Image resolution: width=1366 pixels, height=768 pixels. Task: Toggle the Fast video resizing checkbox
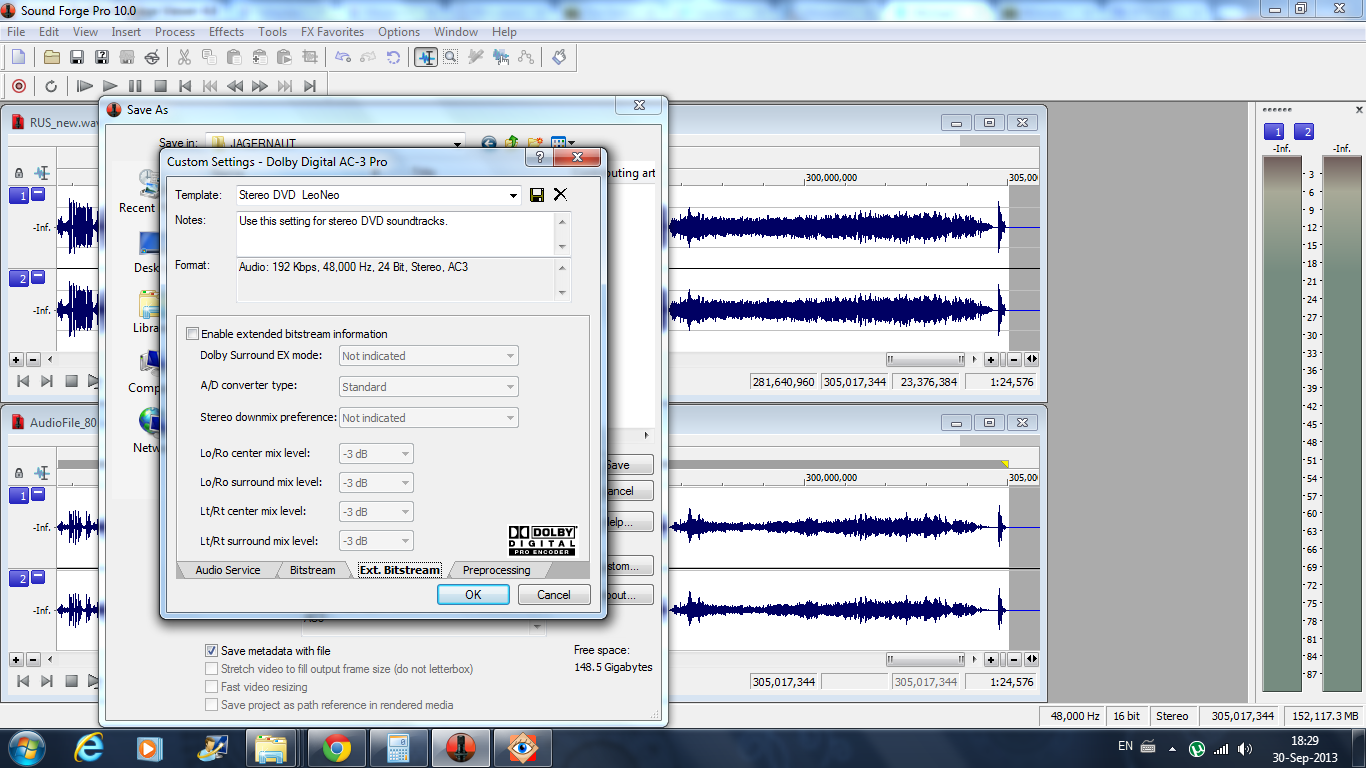211,687
